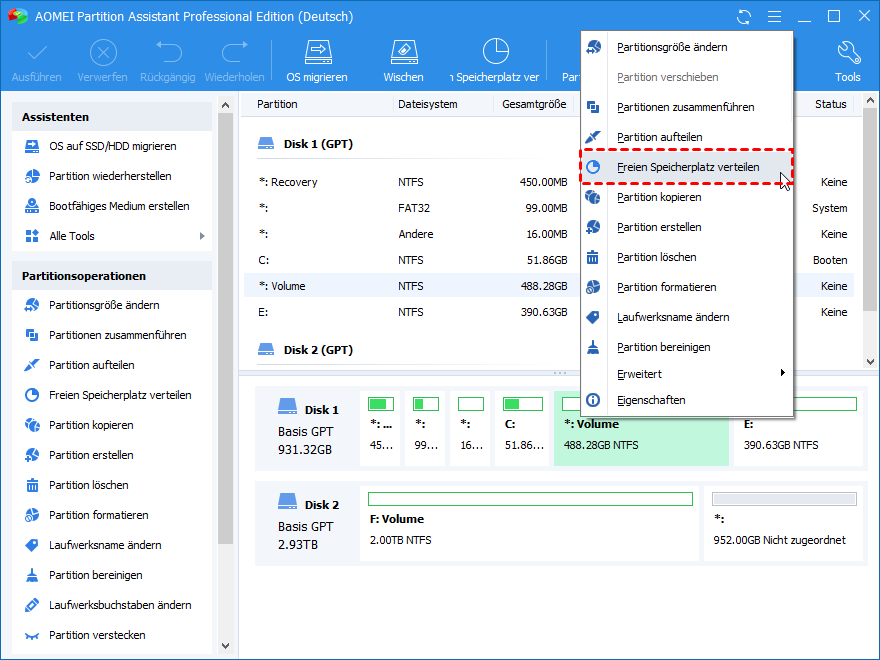This screenshot has width=880, height=660.
Task: Select the F: Volume usage bar on Disk 2
Action: tap(530, 498)
